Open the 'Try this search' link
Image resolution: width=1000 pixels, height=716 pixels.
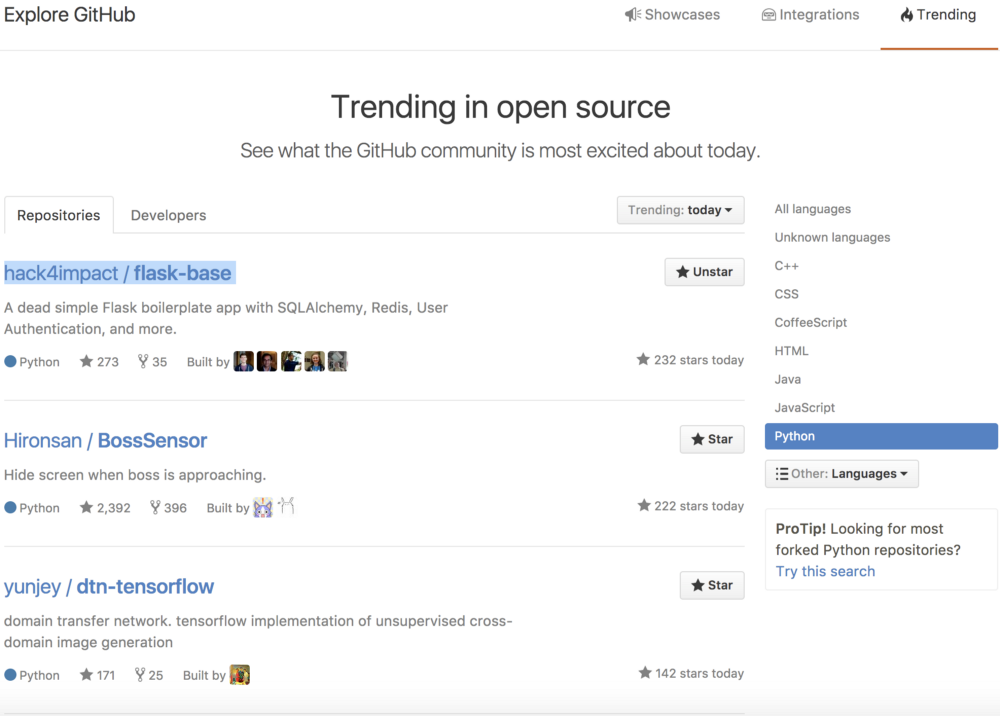pyautogui.click(x=824, y=571)
